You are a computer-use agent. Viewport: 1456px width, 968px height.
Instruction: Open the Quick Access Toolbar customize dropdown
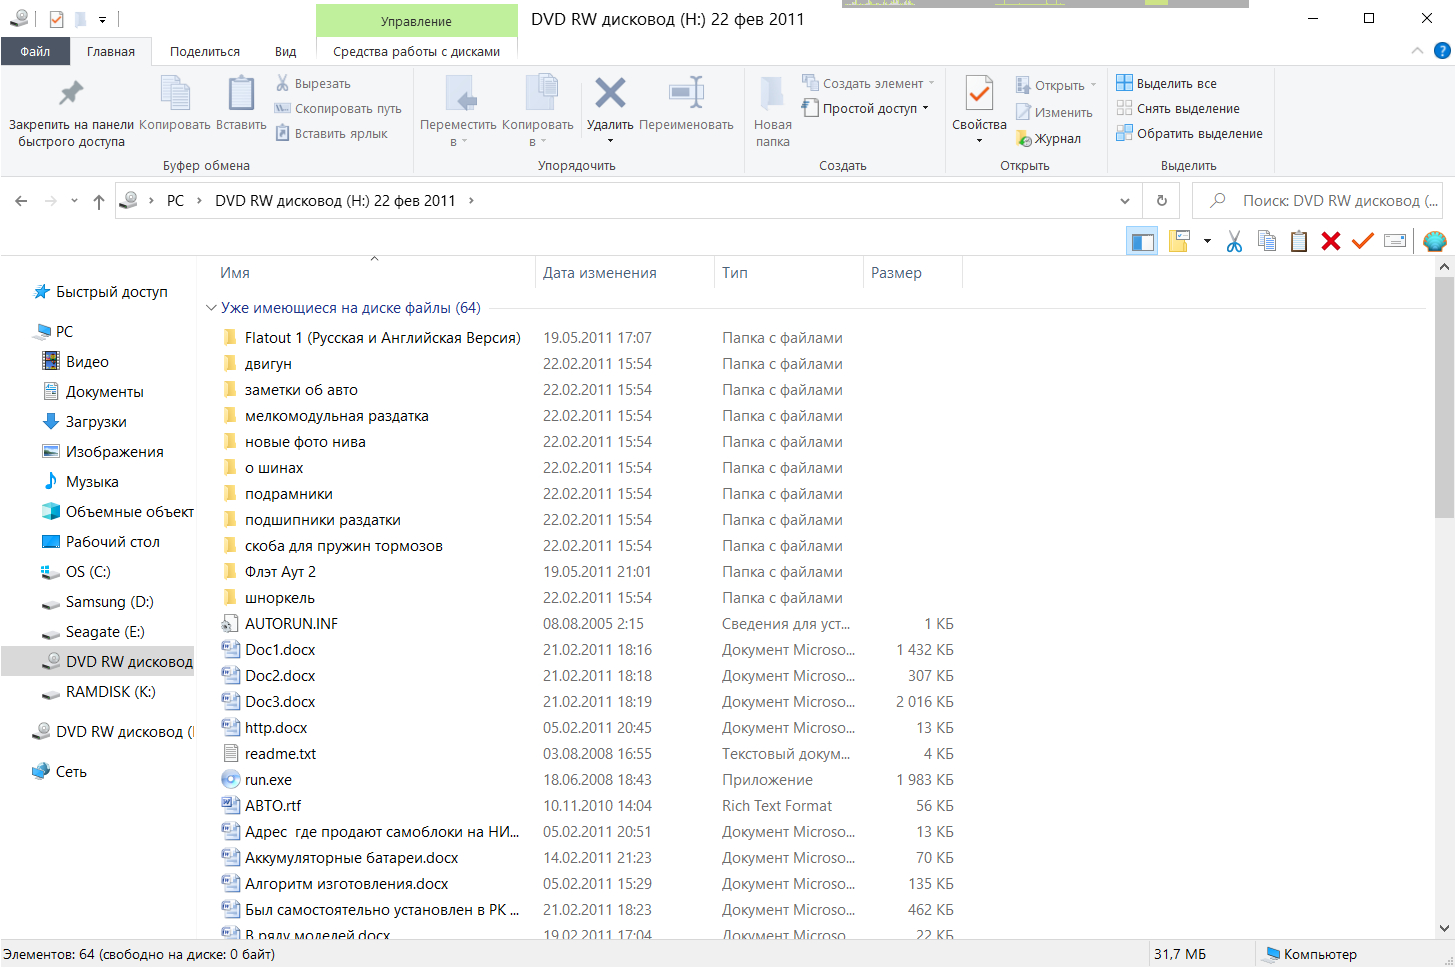(x=102, y=19)
